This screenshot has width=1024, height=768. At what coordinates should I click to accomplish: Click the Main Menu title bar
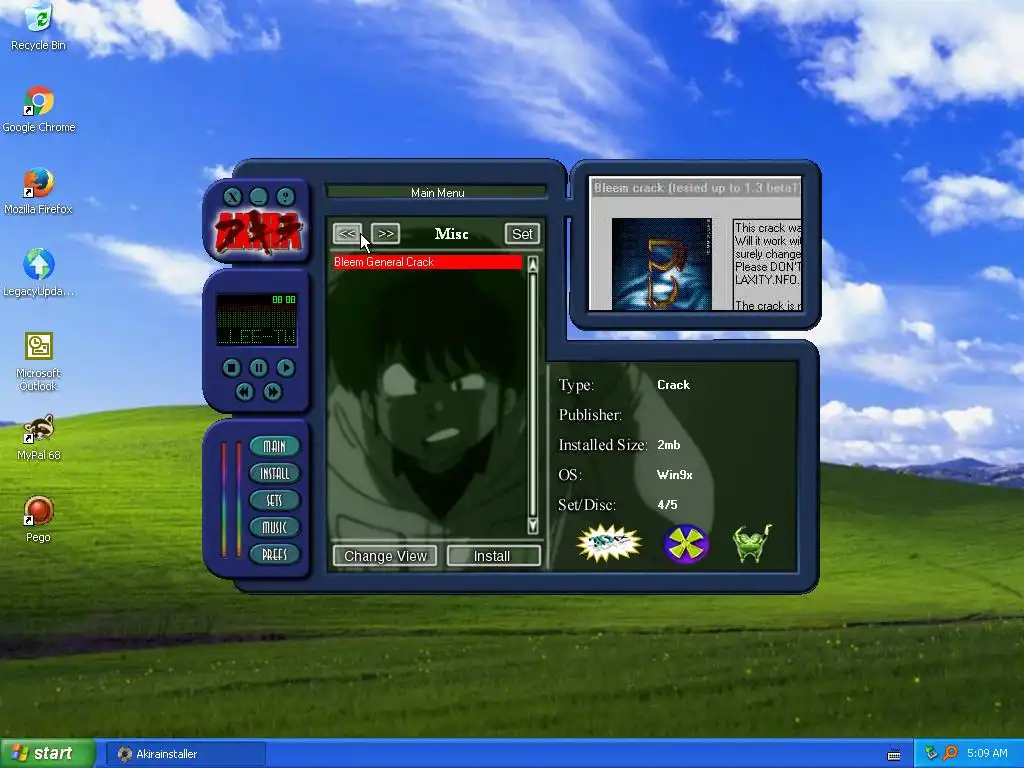pos(437,193)
